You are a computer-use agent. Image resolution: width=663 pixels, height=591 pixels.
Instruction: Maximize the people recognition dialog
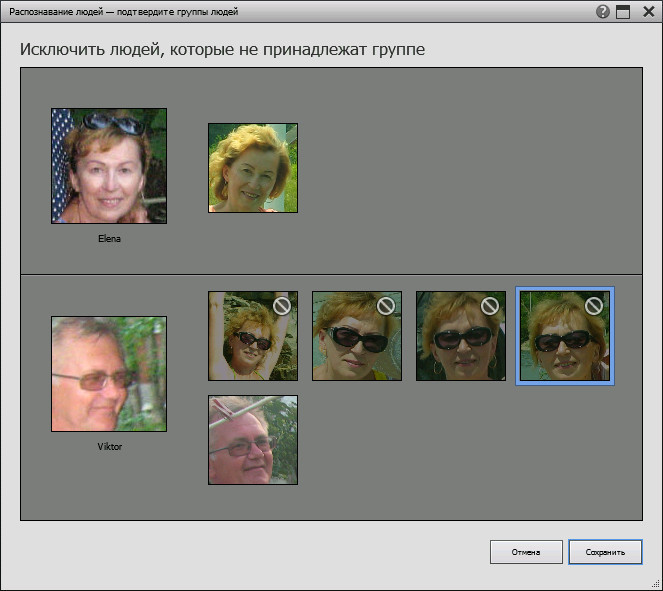pos(623,12)
